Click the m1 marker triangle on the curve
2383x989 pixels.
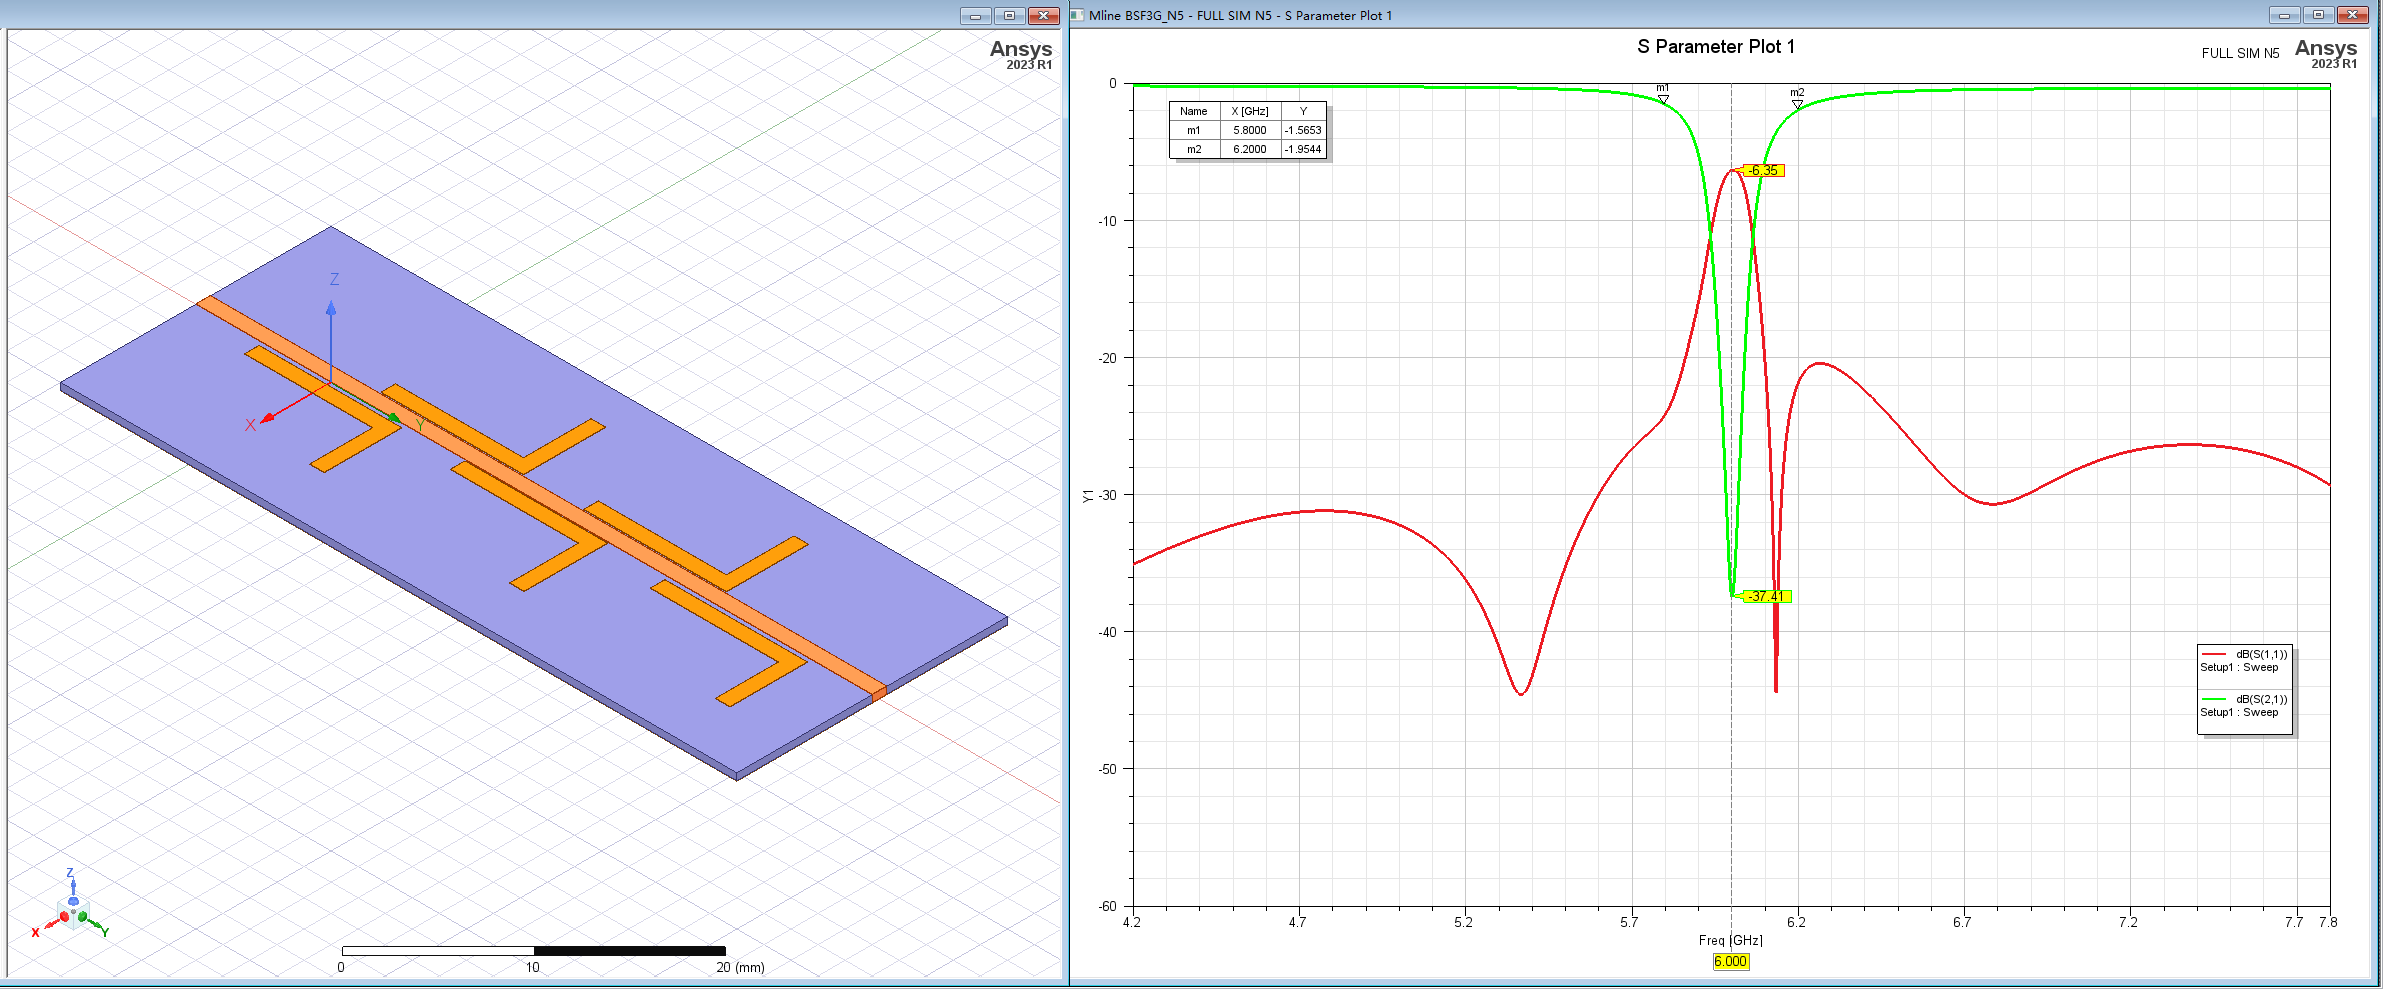[x=1663, y=99]
